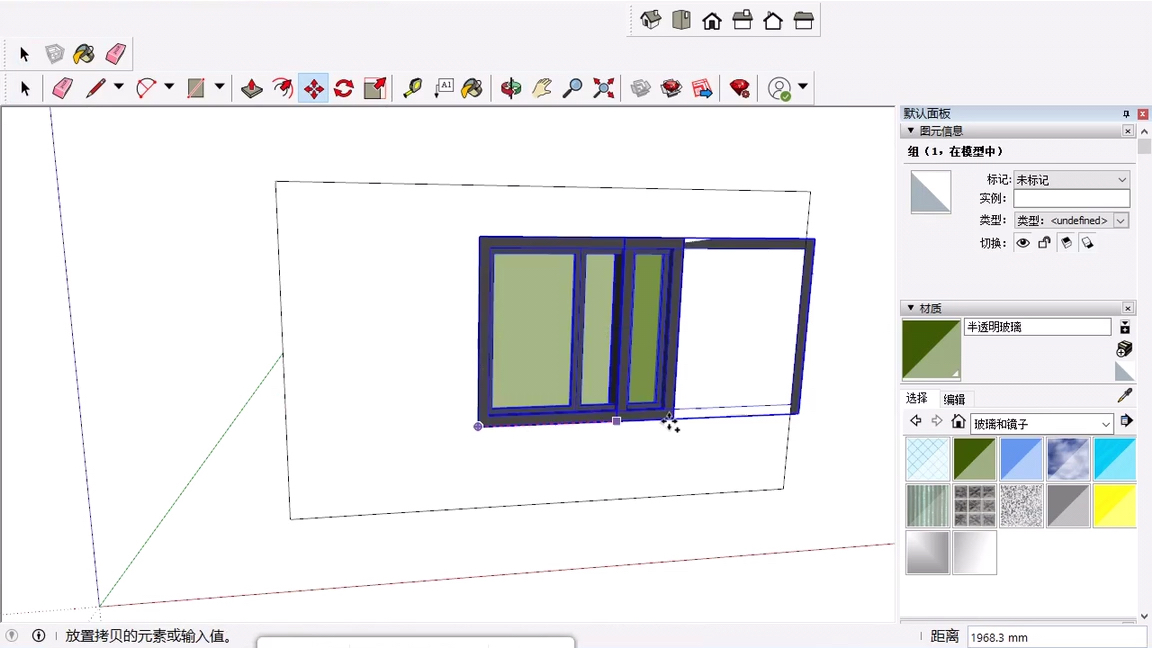The width and height of the screenshot is (1152, 648).
Task: Click the Zoom Extents icon
Action: [602, 89]
